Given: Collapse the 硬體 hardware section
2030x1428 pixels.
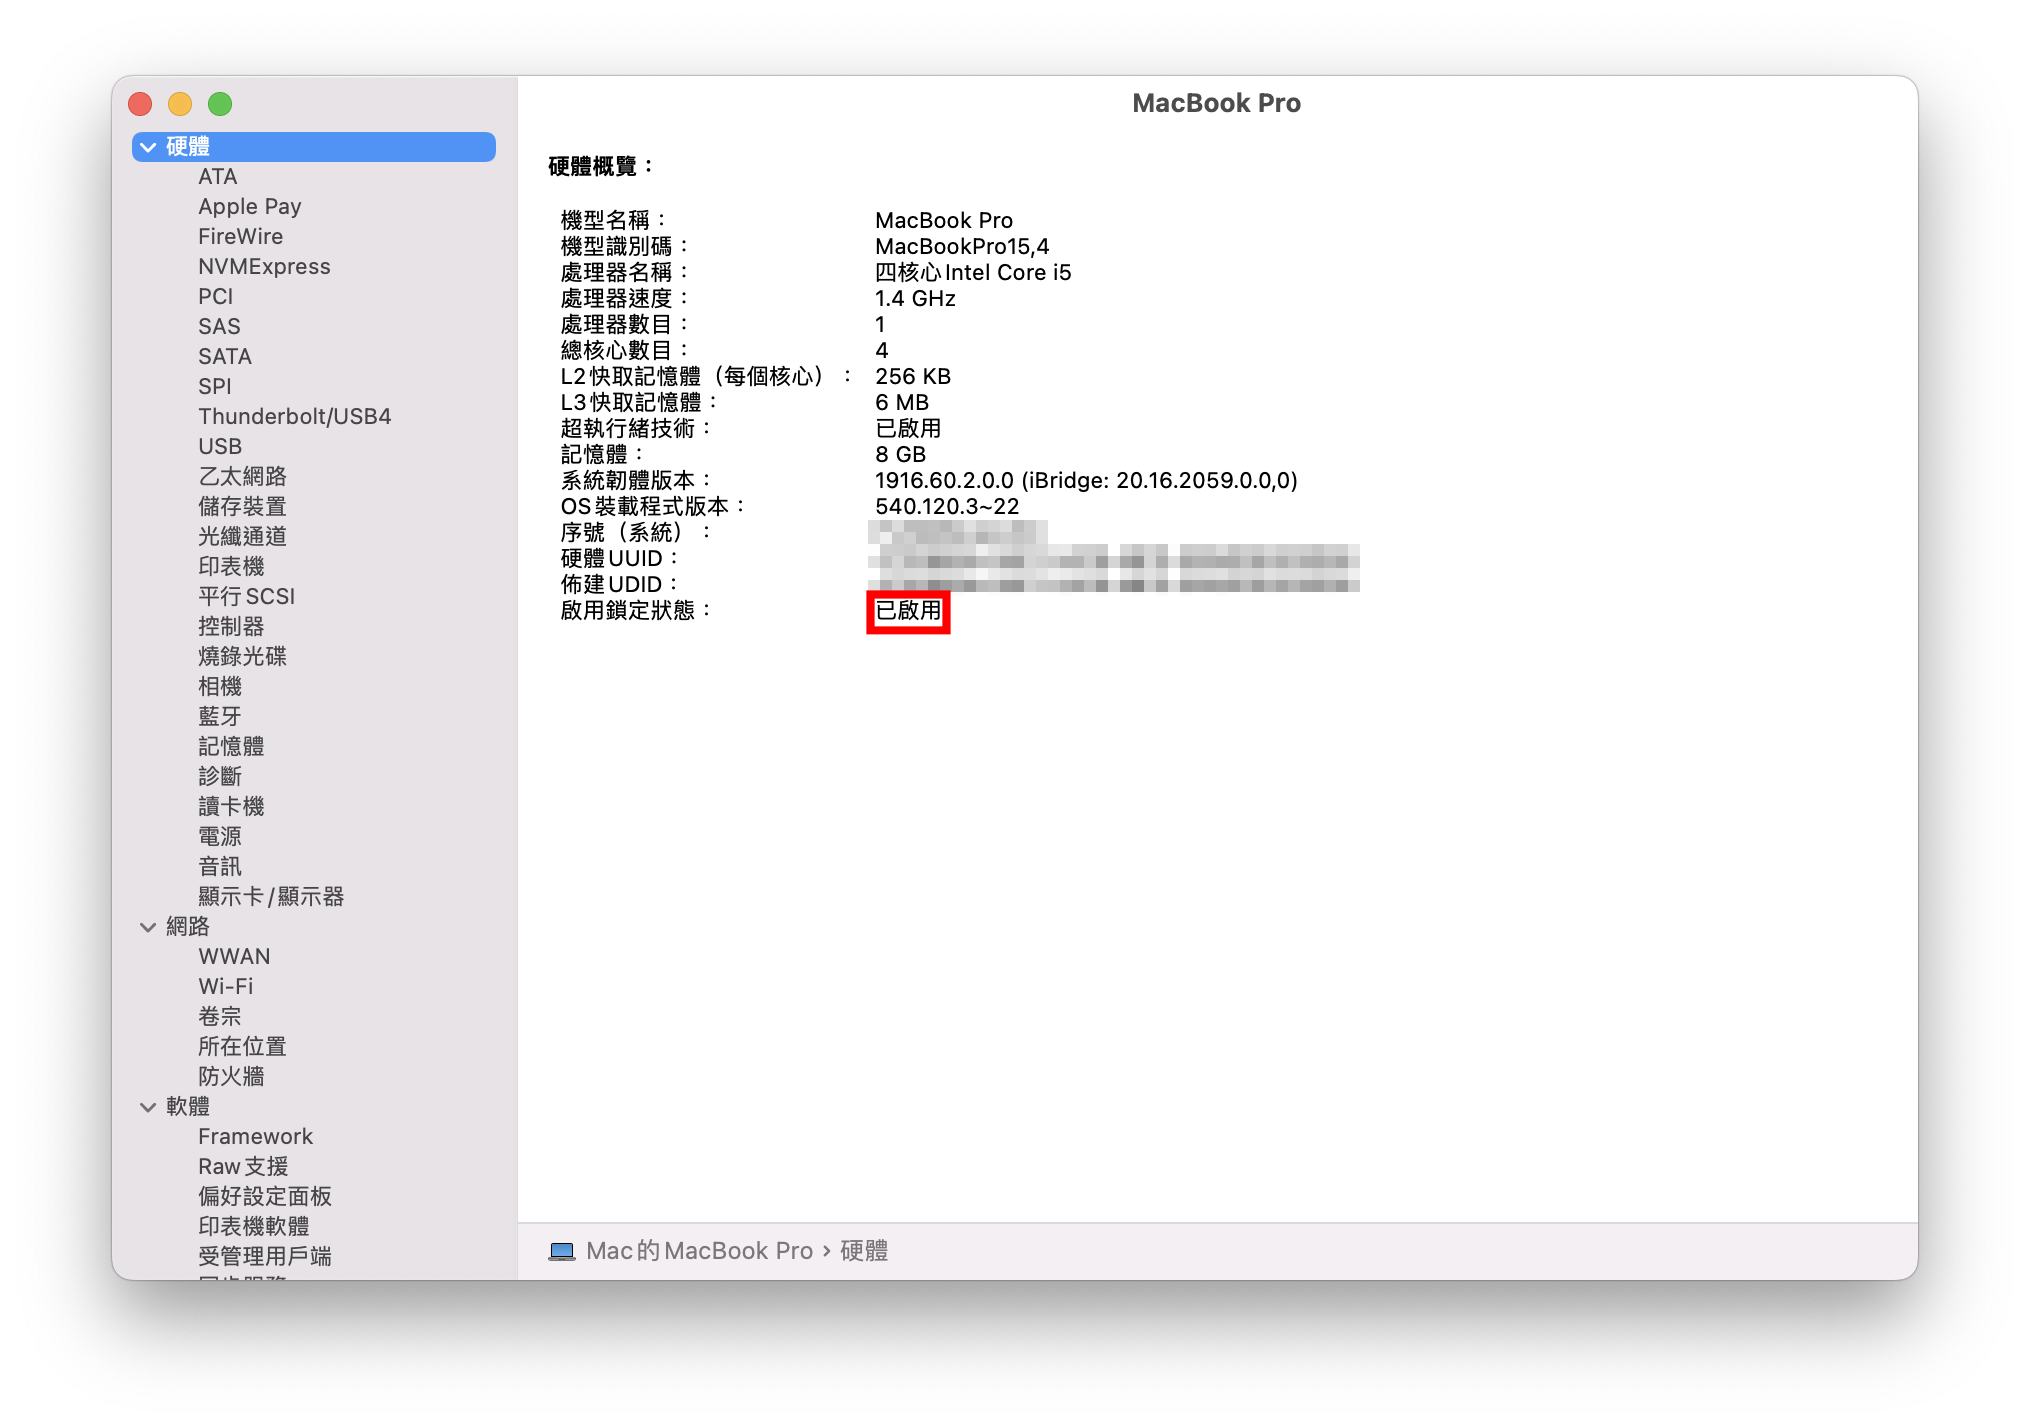Looking at the screenshot, I should [146, 146].
